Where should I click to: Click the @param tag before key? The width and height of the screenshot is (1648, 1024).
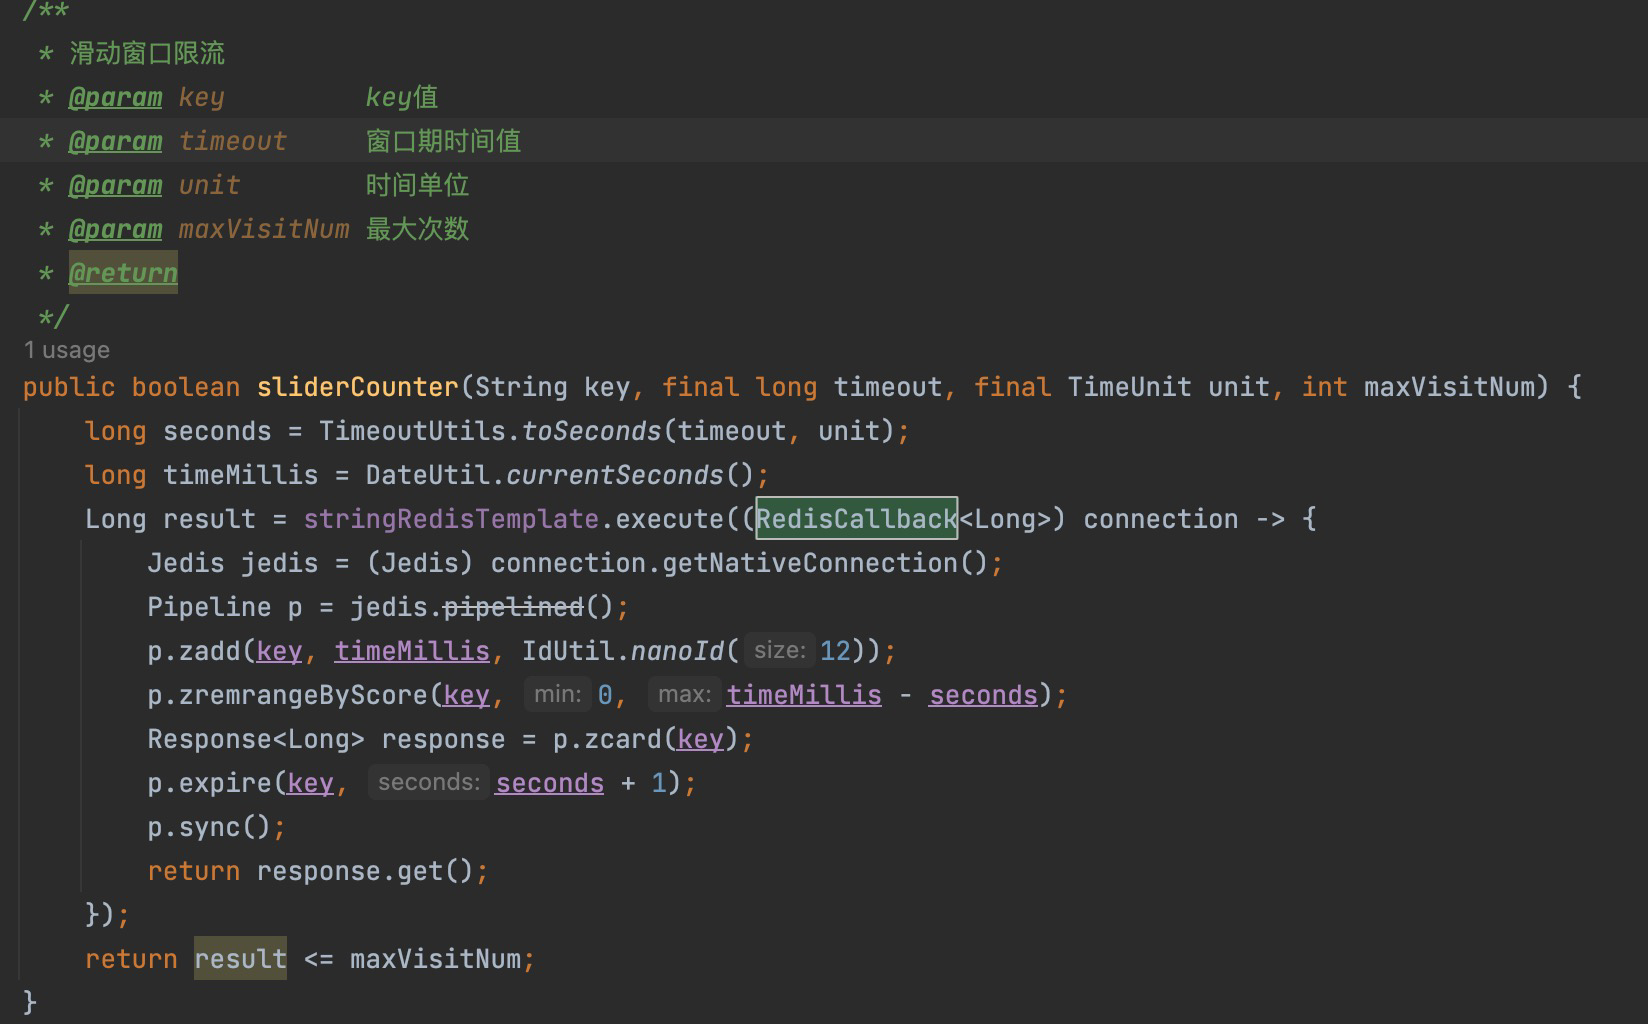point(115,97)
